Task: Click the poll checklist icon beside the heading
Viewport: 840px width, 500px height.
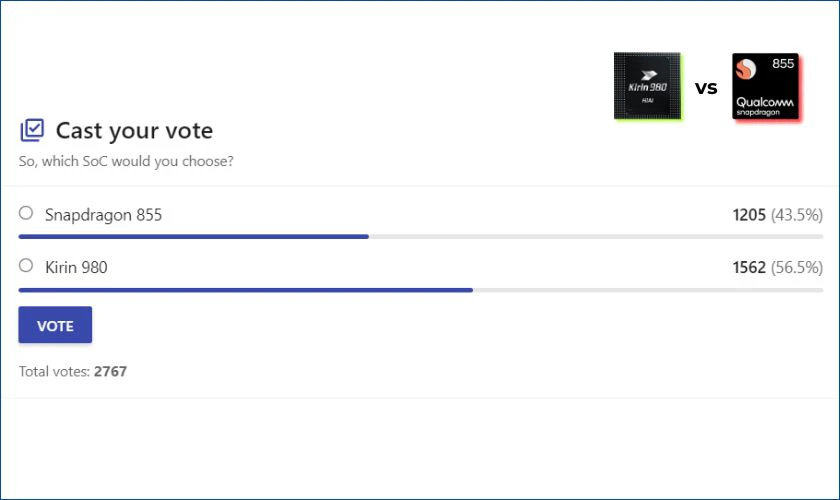Action: (x=32, y=131)
